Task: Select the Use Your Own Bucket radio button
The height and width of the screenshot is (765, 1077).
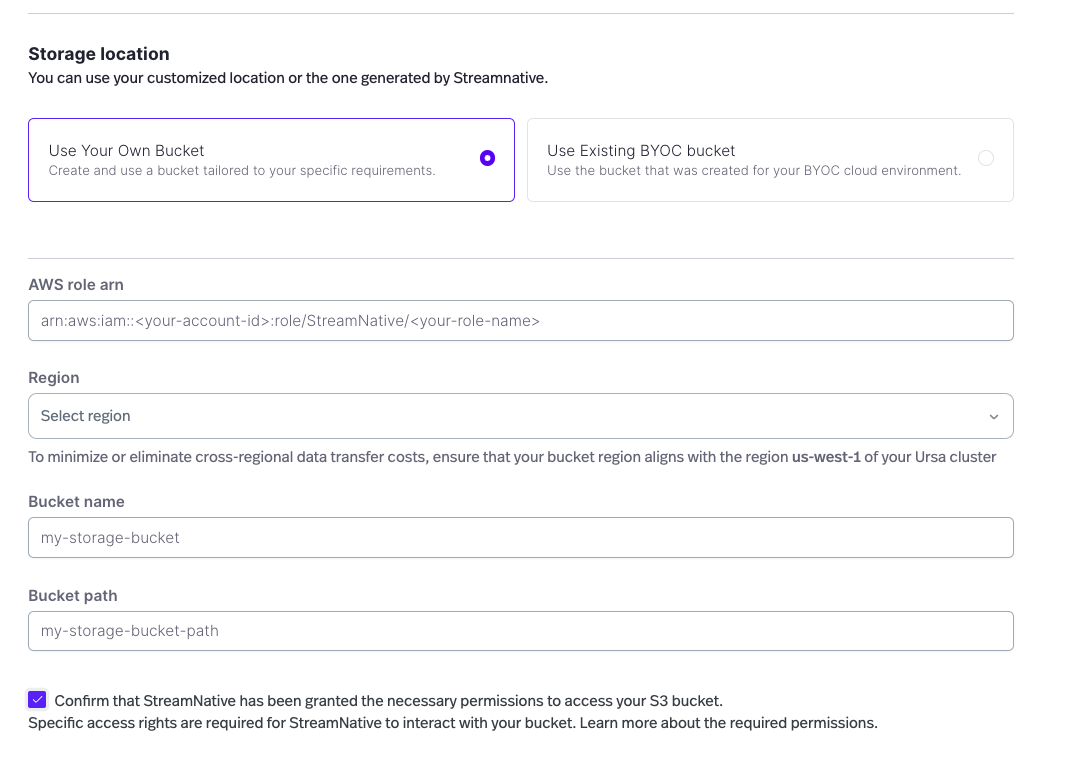Action: coord(487,158)
